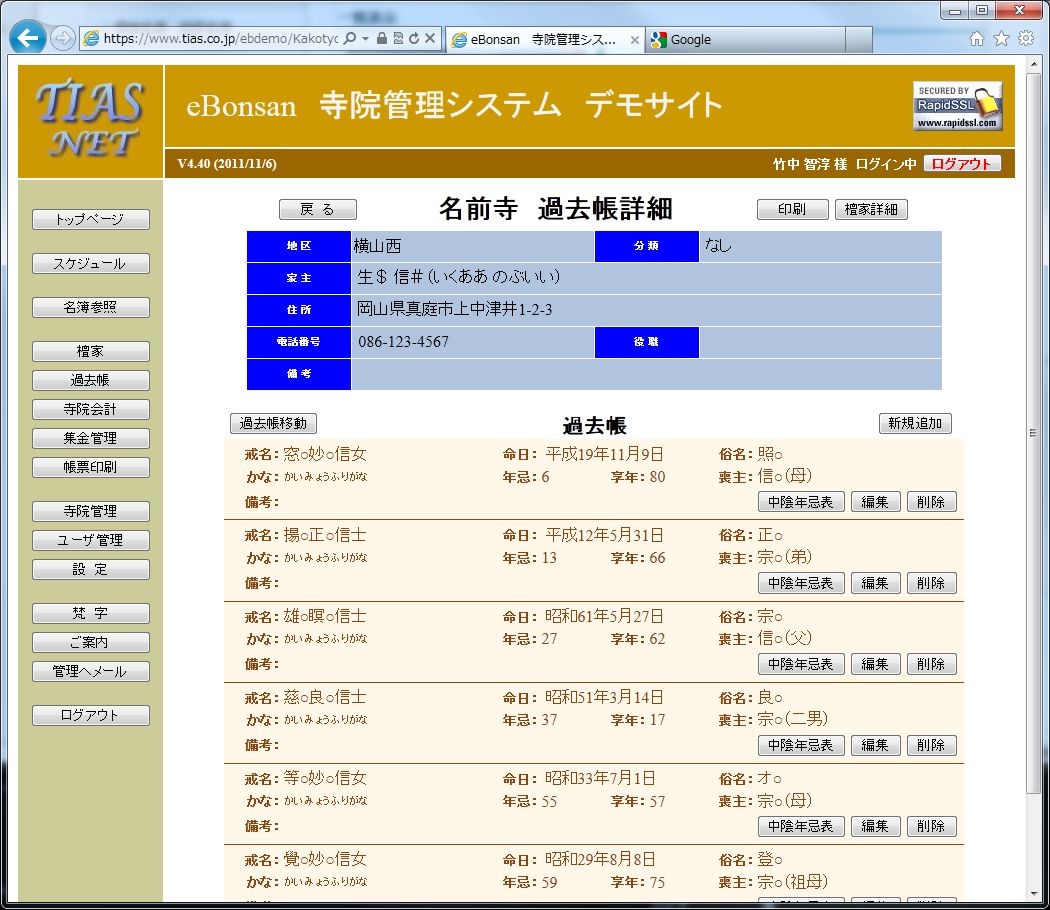Open 集金管理 in the sidebar
This screenshot has height=910, width=1050.
(x=90, y=439)
